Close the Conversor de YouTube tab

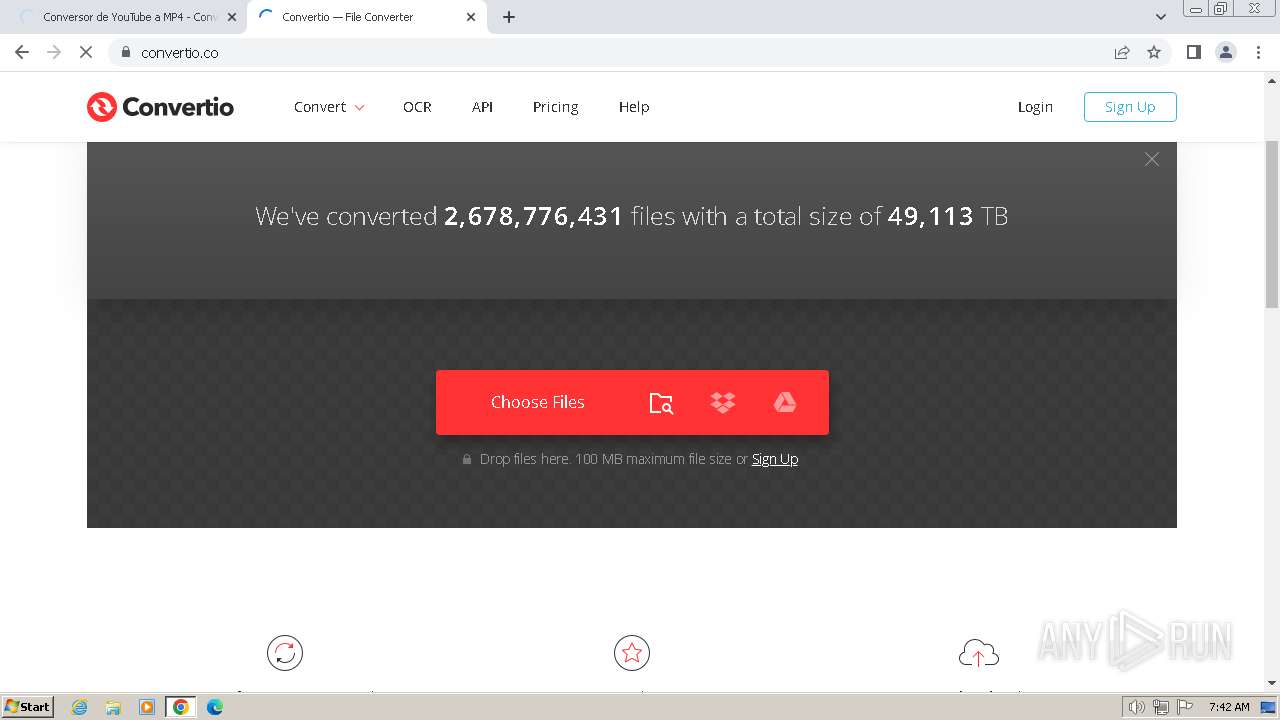click(232, 17)
